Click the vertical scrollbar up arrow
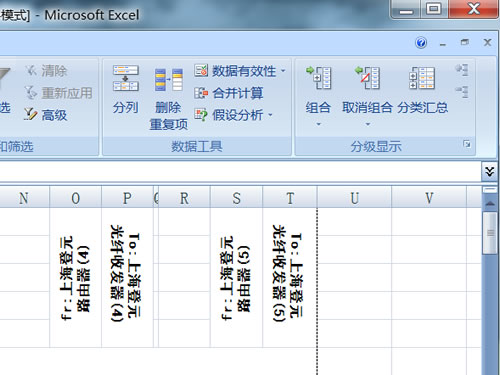 pos(490,203)
